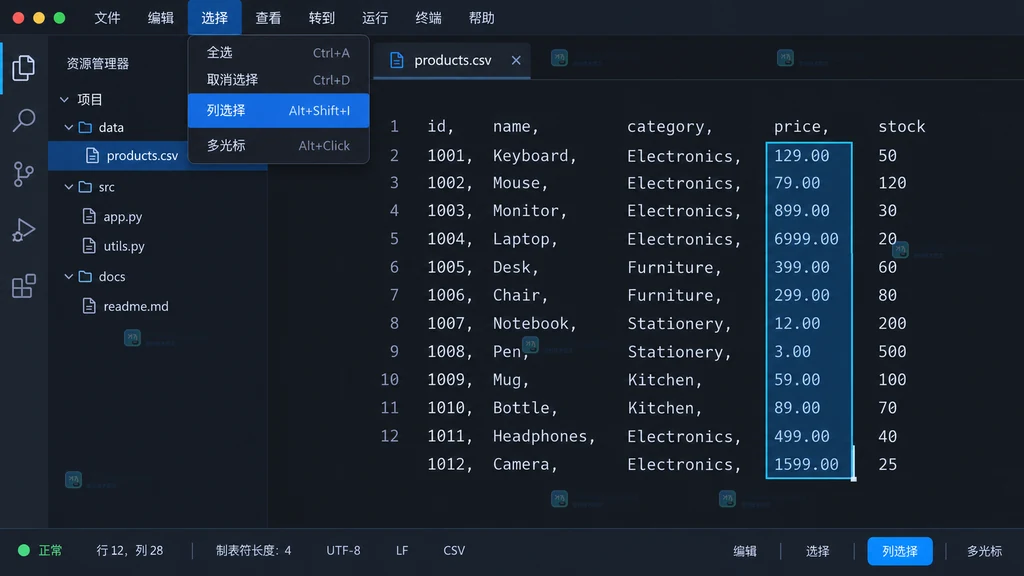
Task: Click the stock value 500
Action: pos(892,351)
